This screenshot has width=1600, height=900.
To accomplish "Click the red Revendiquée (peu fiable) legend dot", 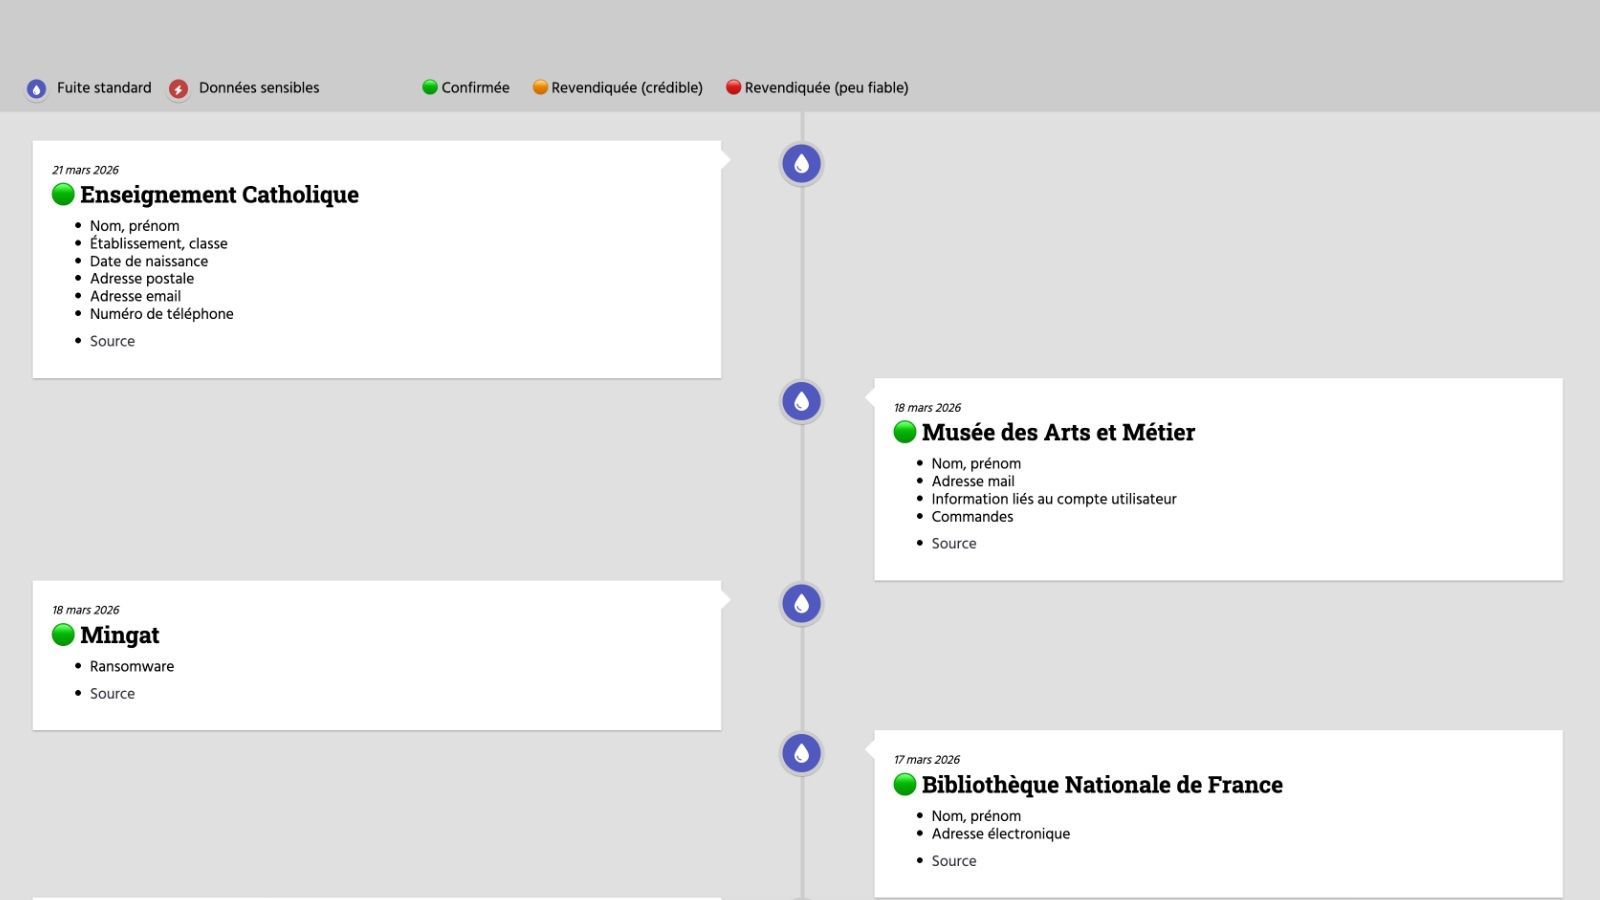I will tap(733, 88).
